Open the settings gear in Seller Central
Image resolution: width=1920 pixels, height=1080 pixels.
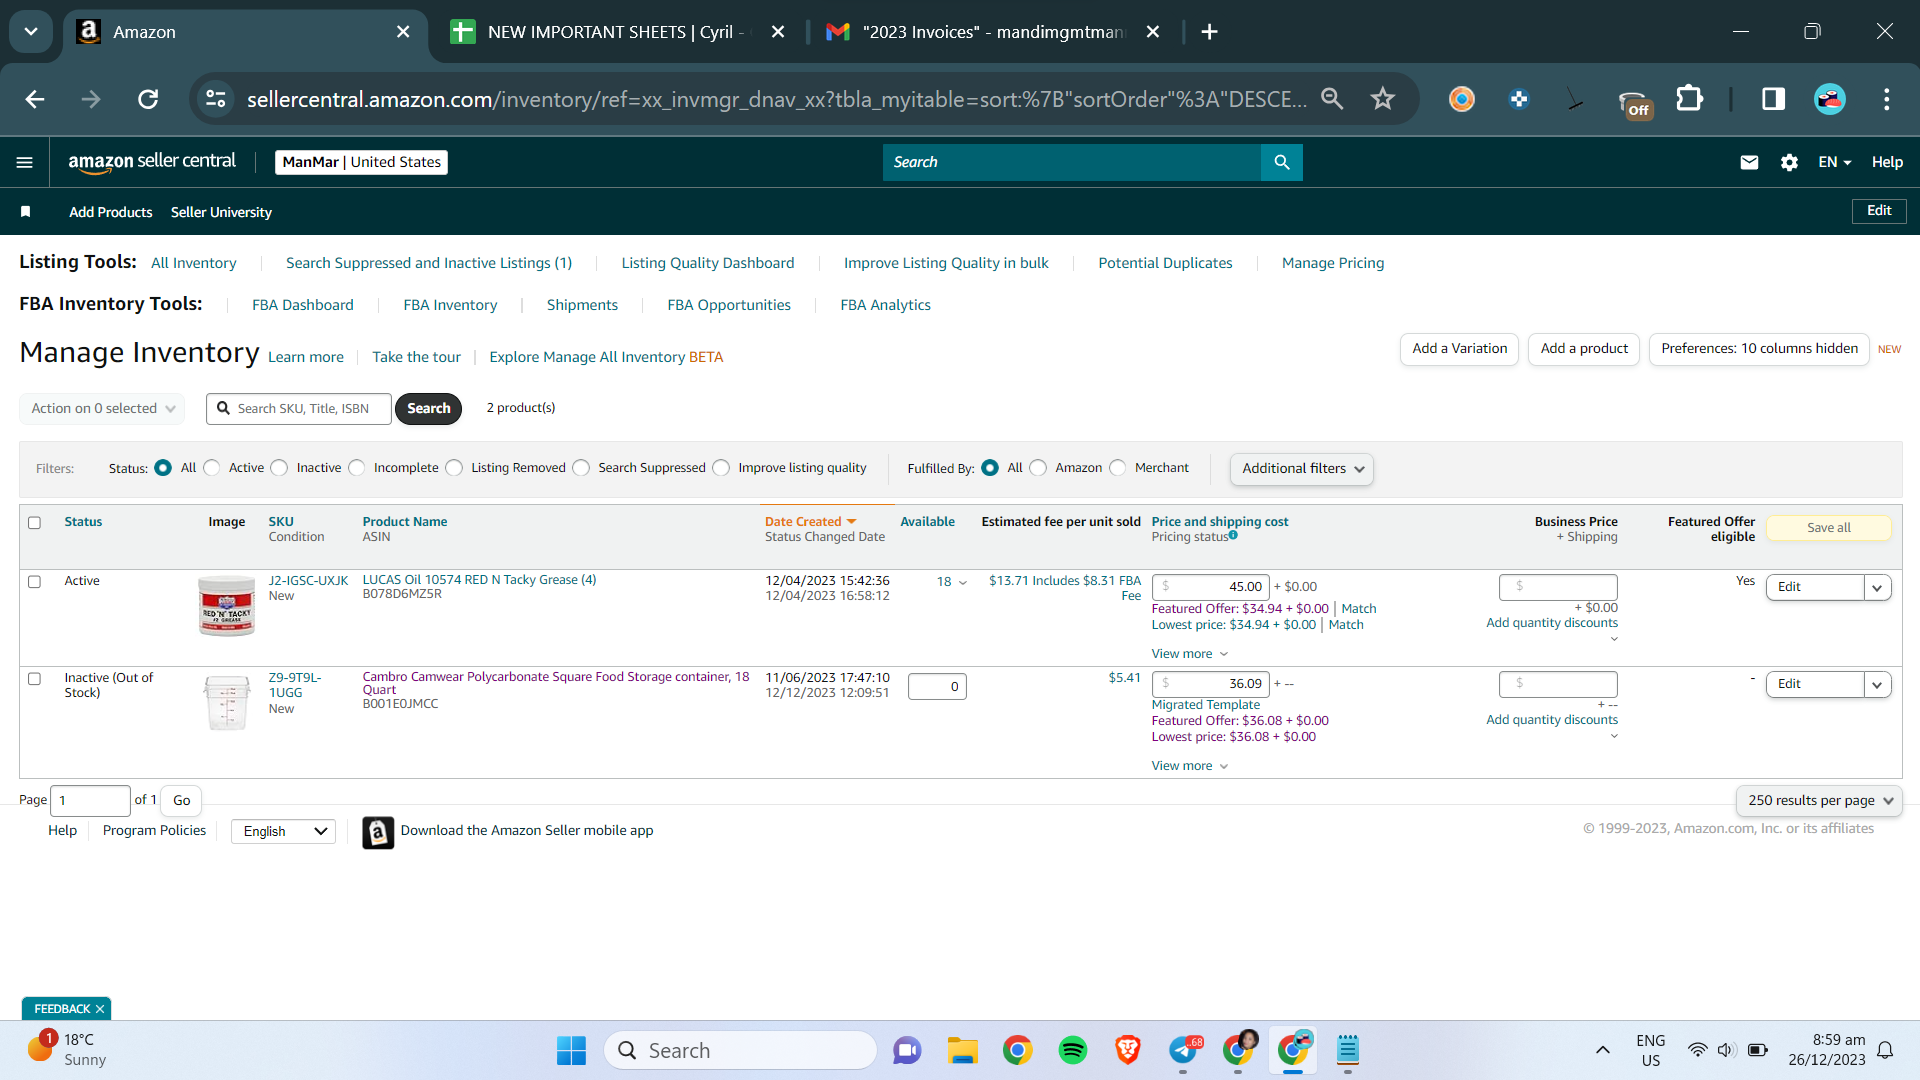click(1789, 162)
